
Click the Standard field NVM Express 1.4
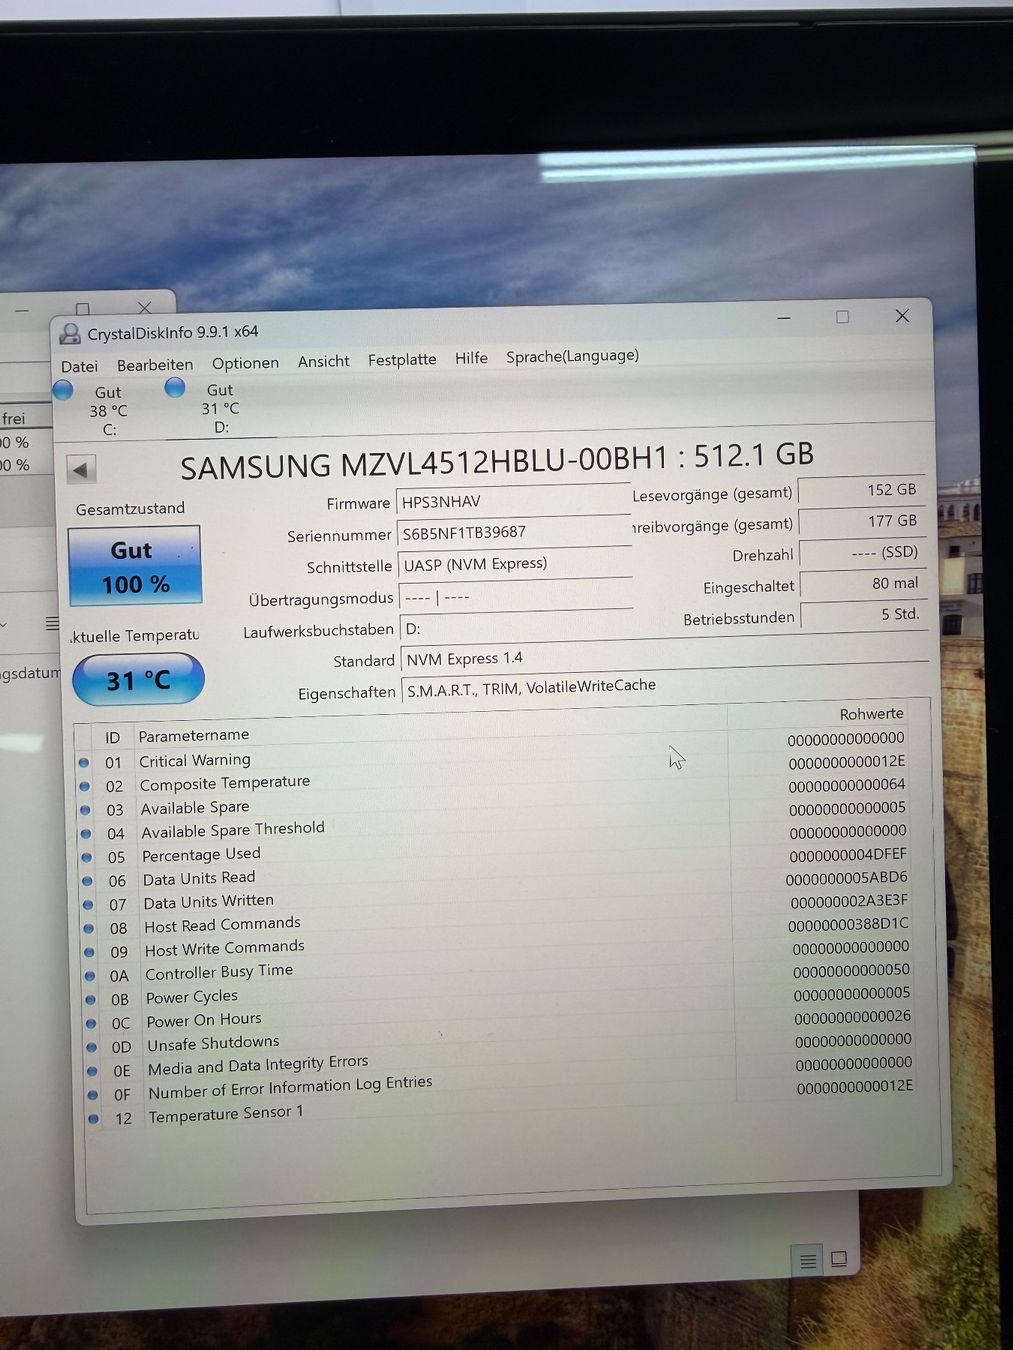(x=664, y=655)
